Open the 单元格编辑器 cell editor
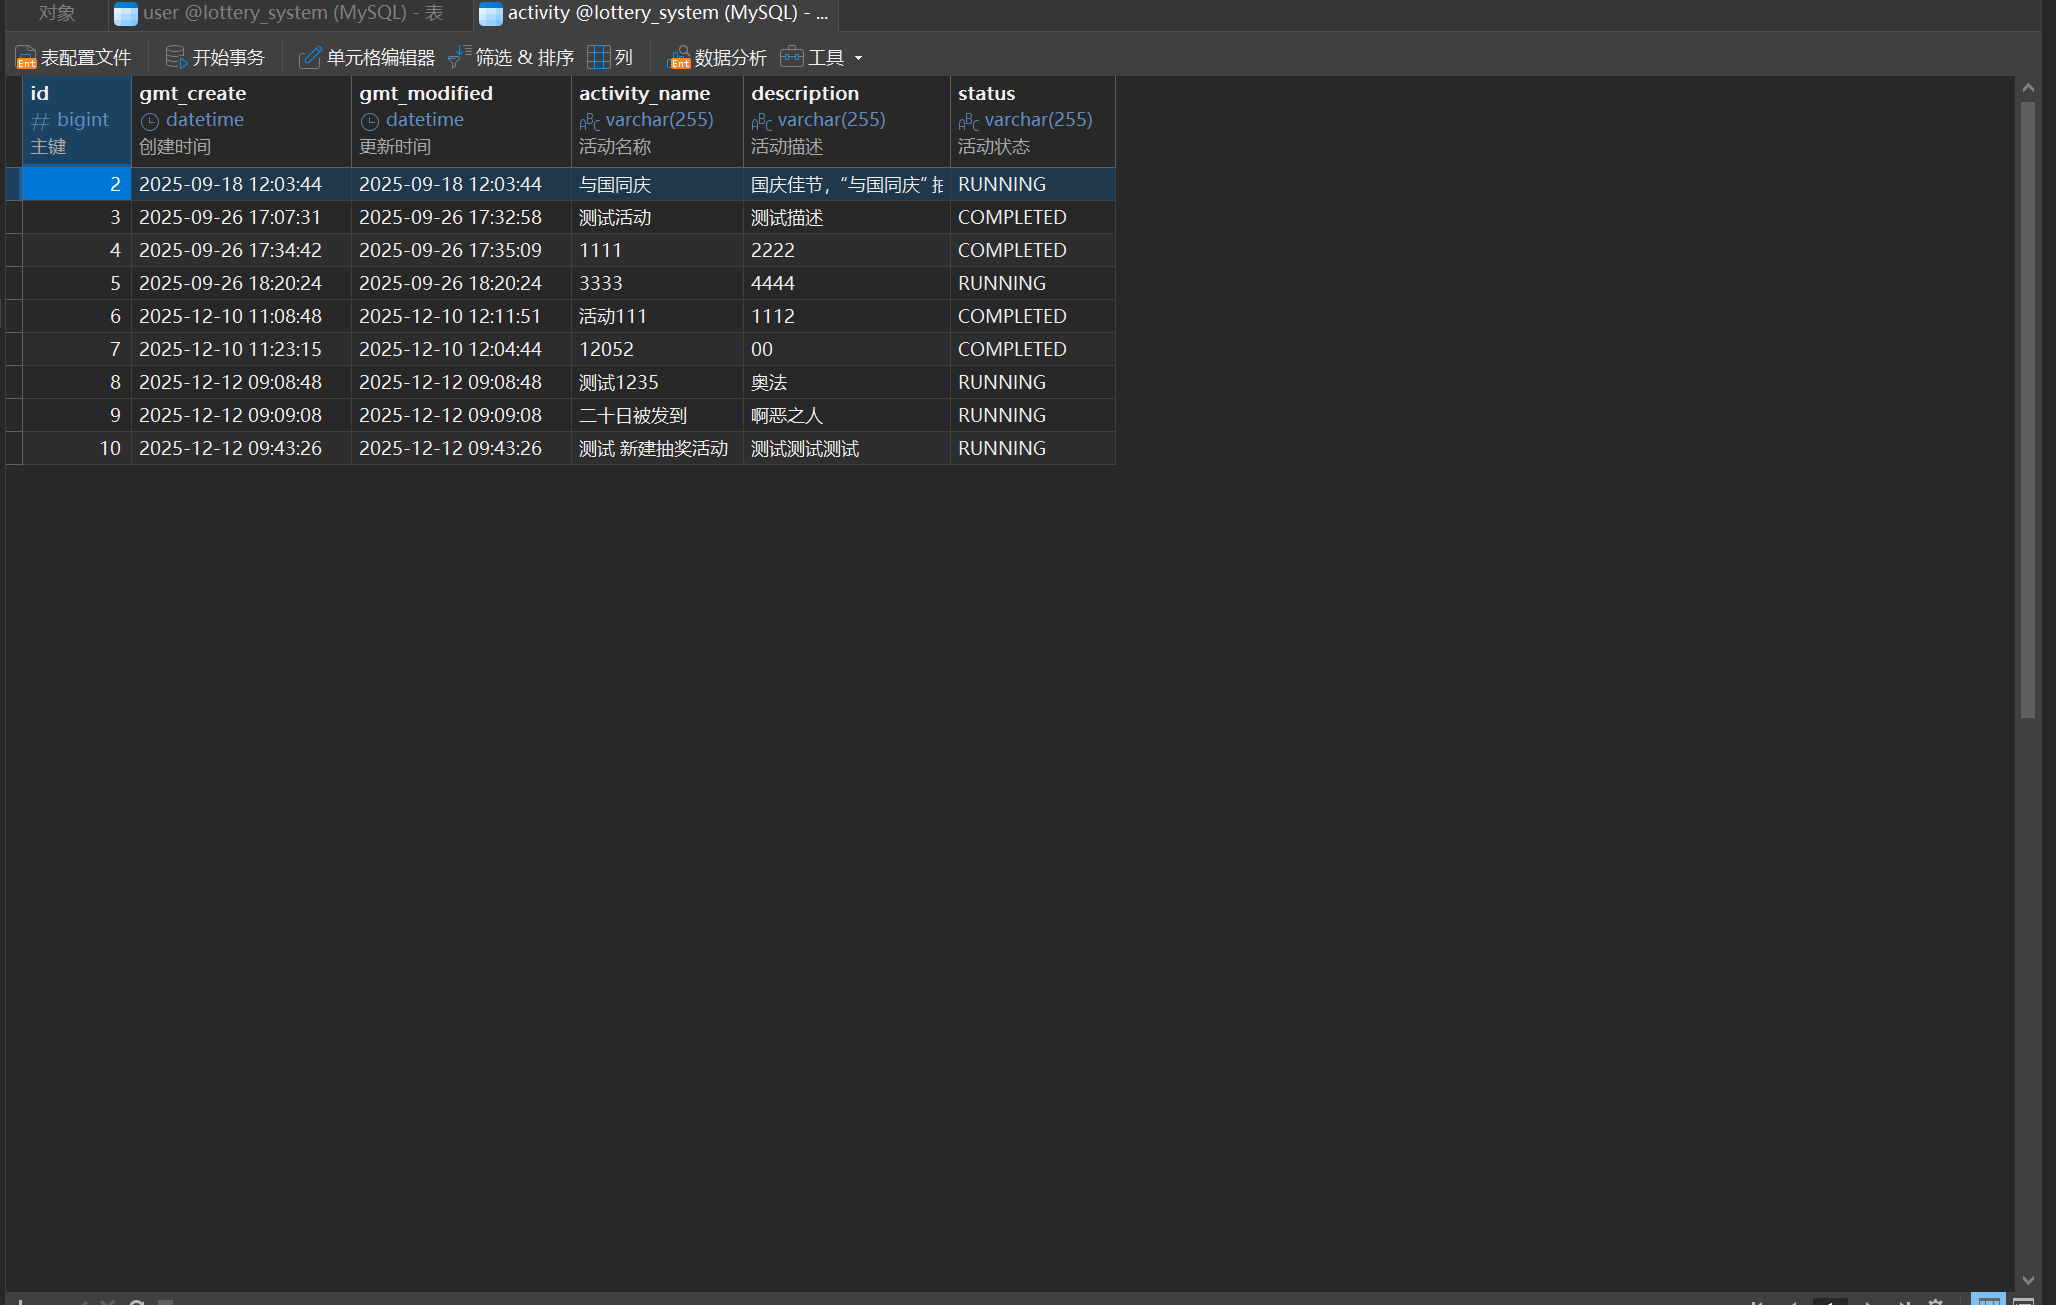The height and width of the screenshot is (1305, 2056). pyautogui.click(x=310, y=58)
